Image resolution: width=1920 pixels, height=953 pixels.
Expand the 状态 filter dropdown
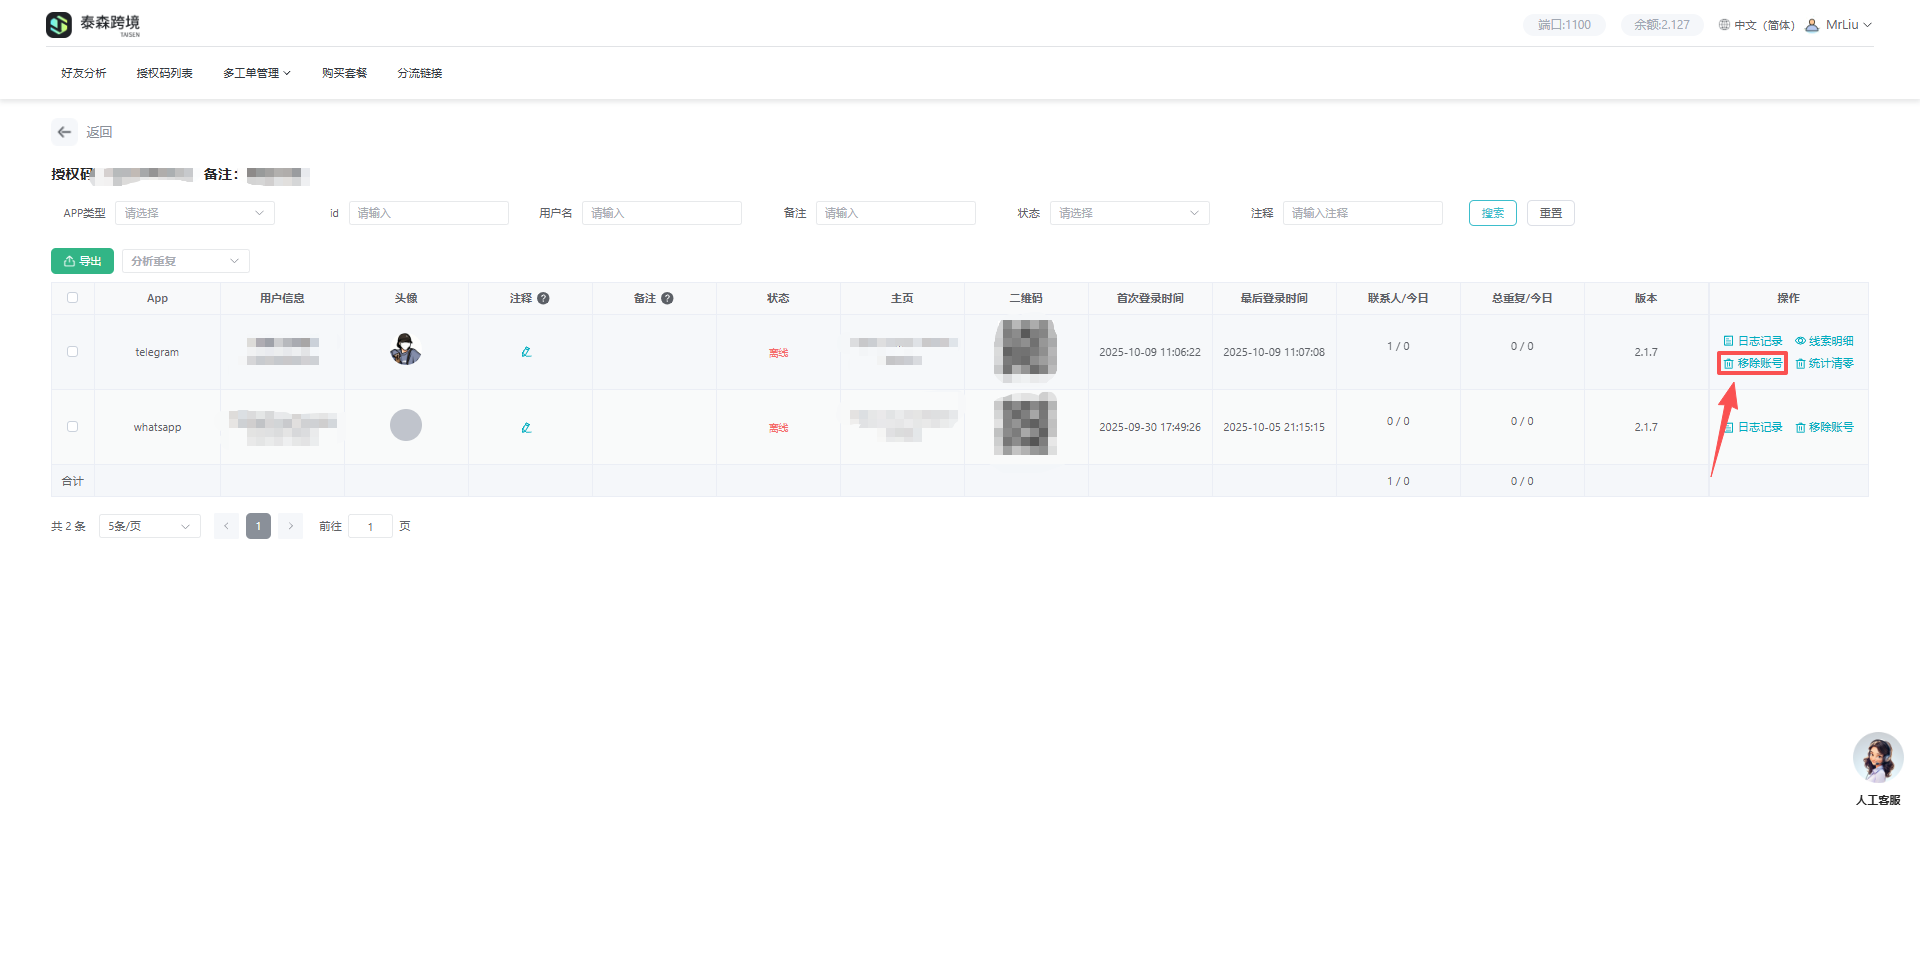tap(1128, 213)
